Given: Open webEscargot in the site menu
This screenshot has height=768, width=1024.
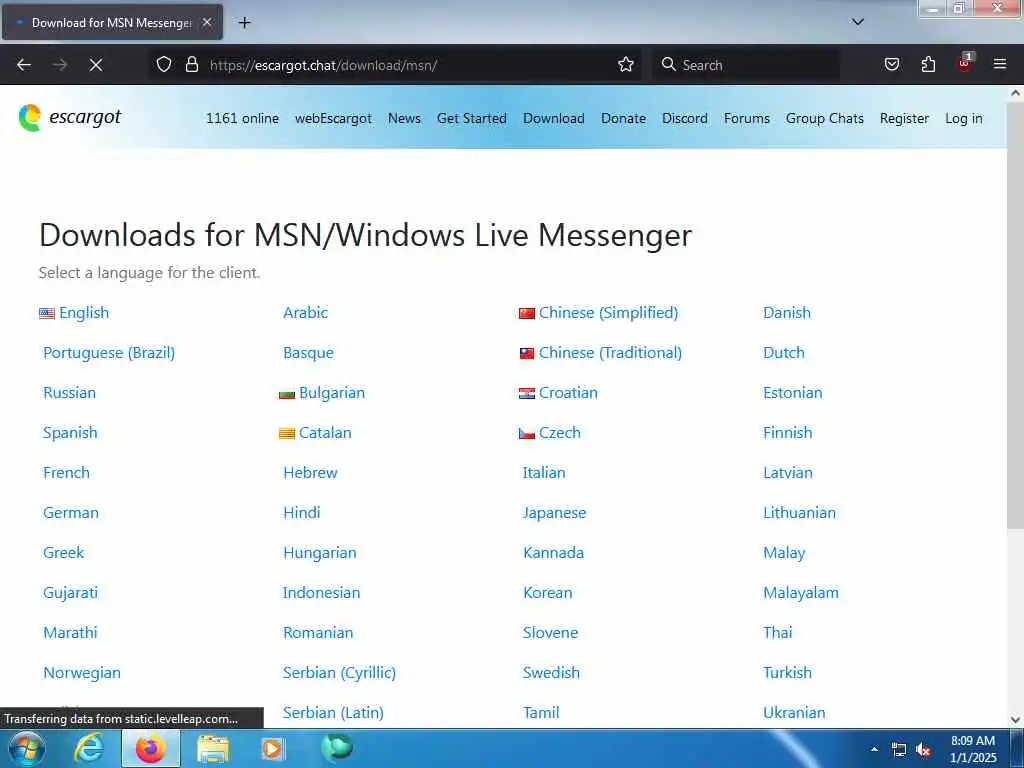Looking at the screenshot, I should [333, 118].
